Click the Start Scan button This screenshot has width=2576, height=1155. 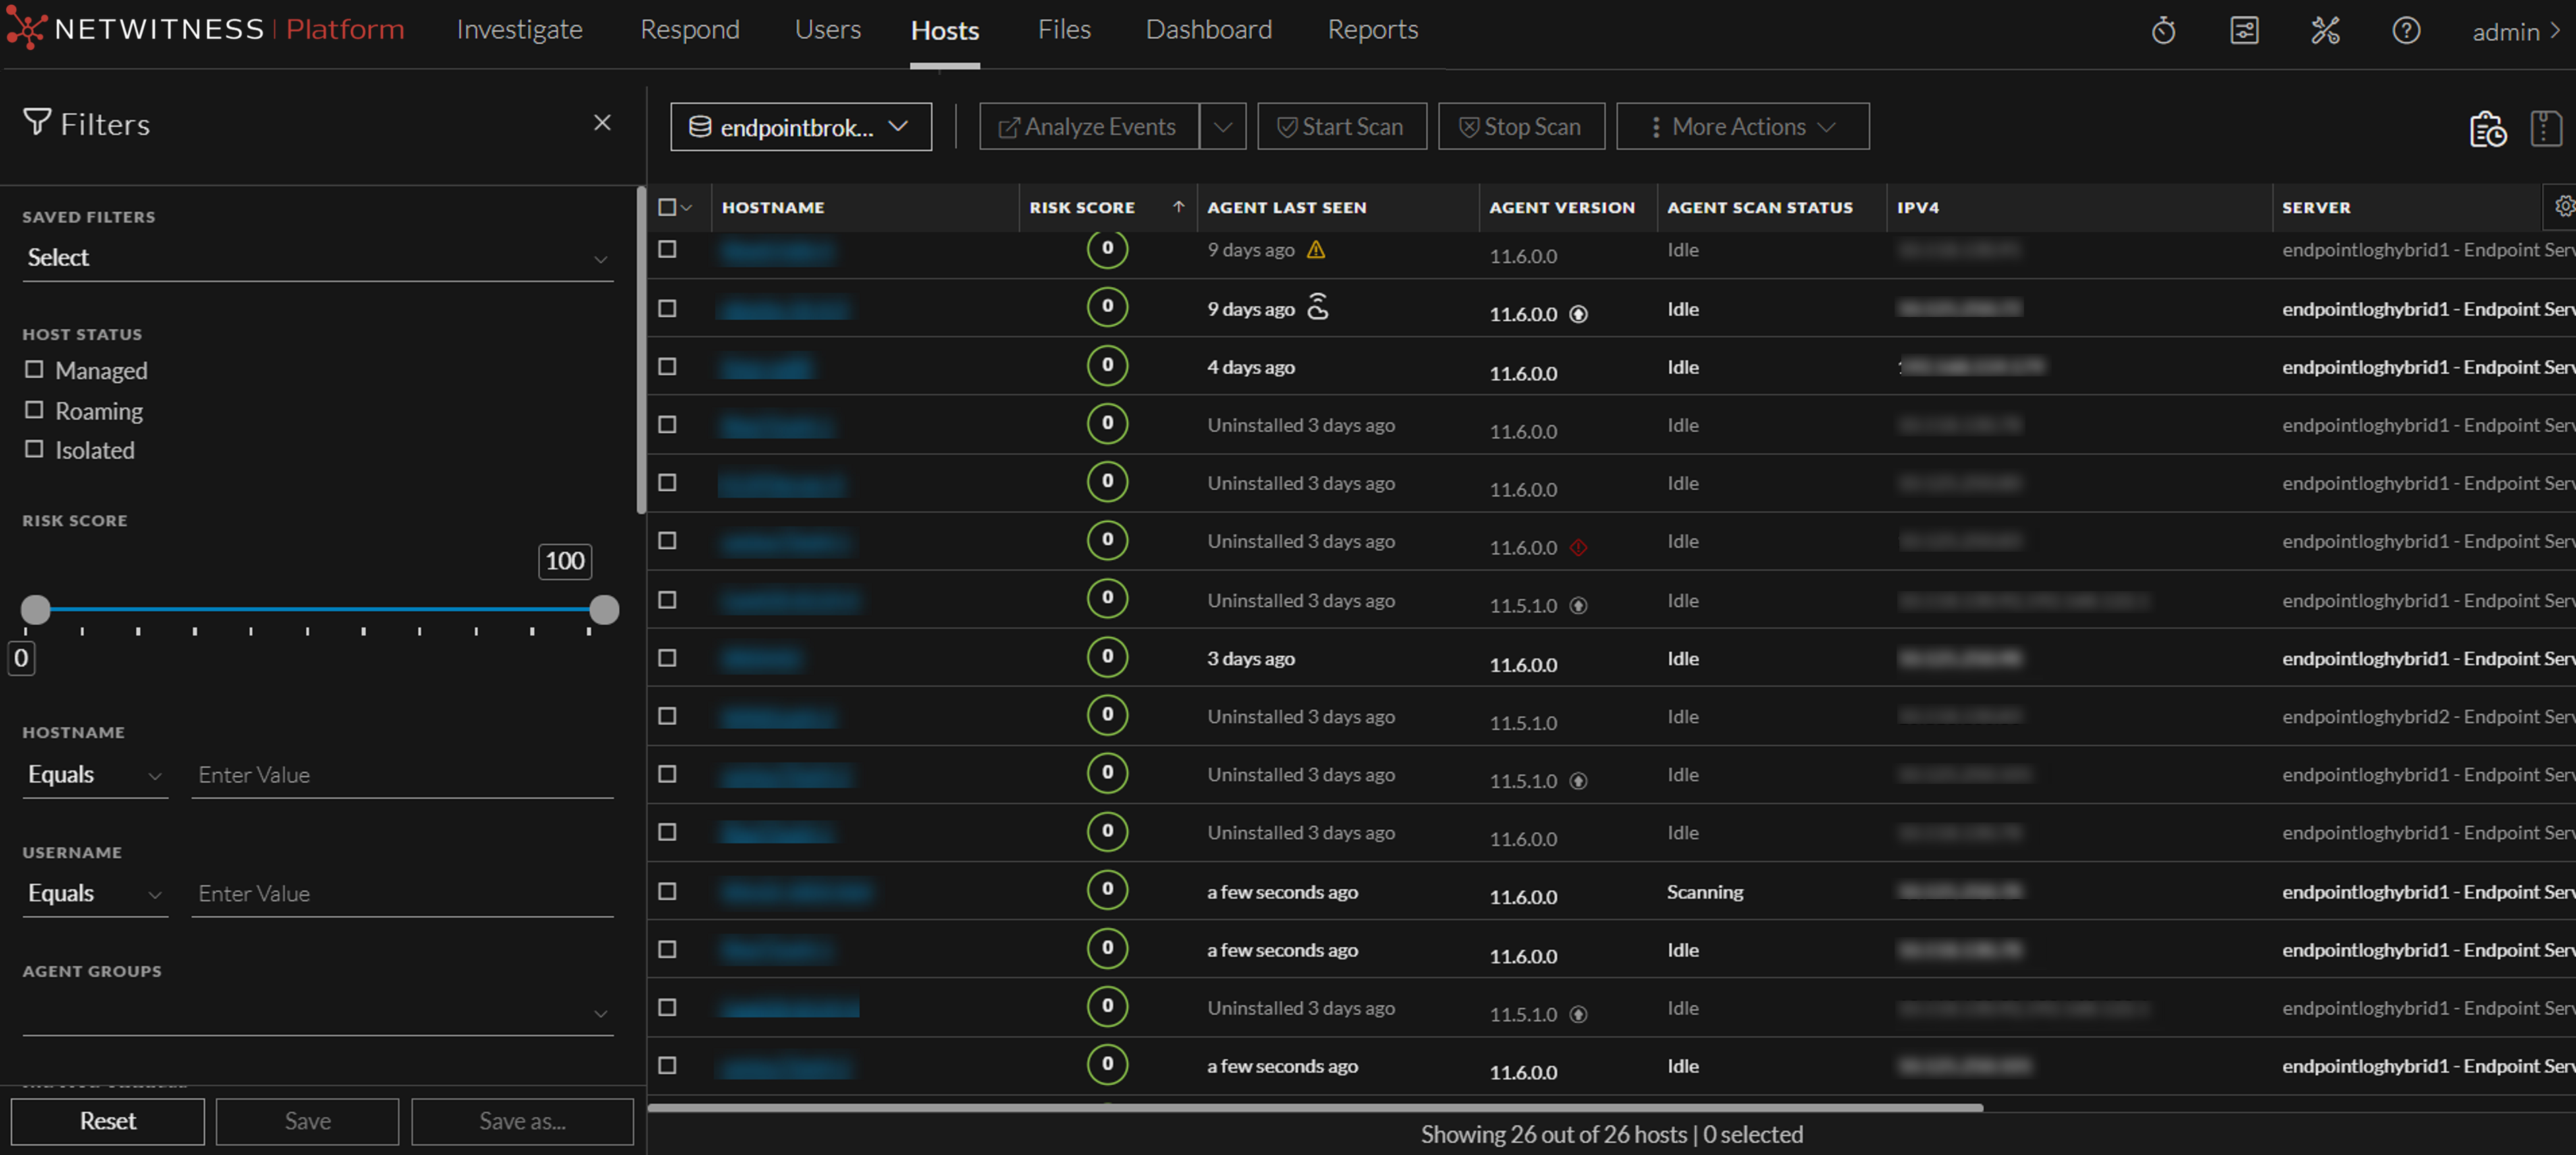point(1342,126)
